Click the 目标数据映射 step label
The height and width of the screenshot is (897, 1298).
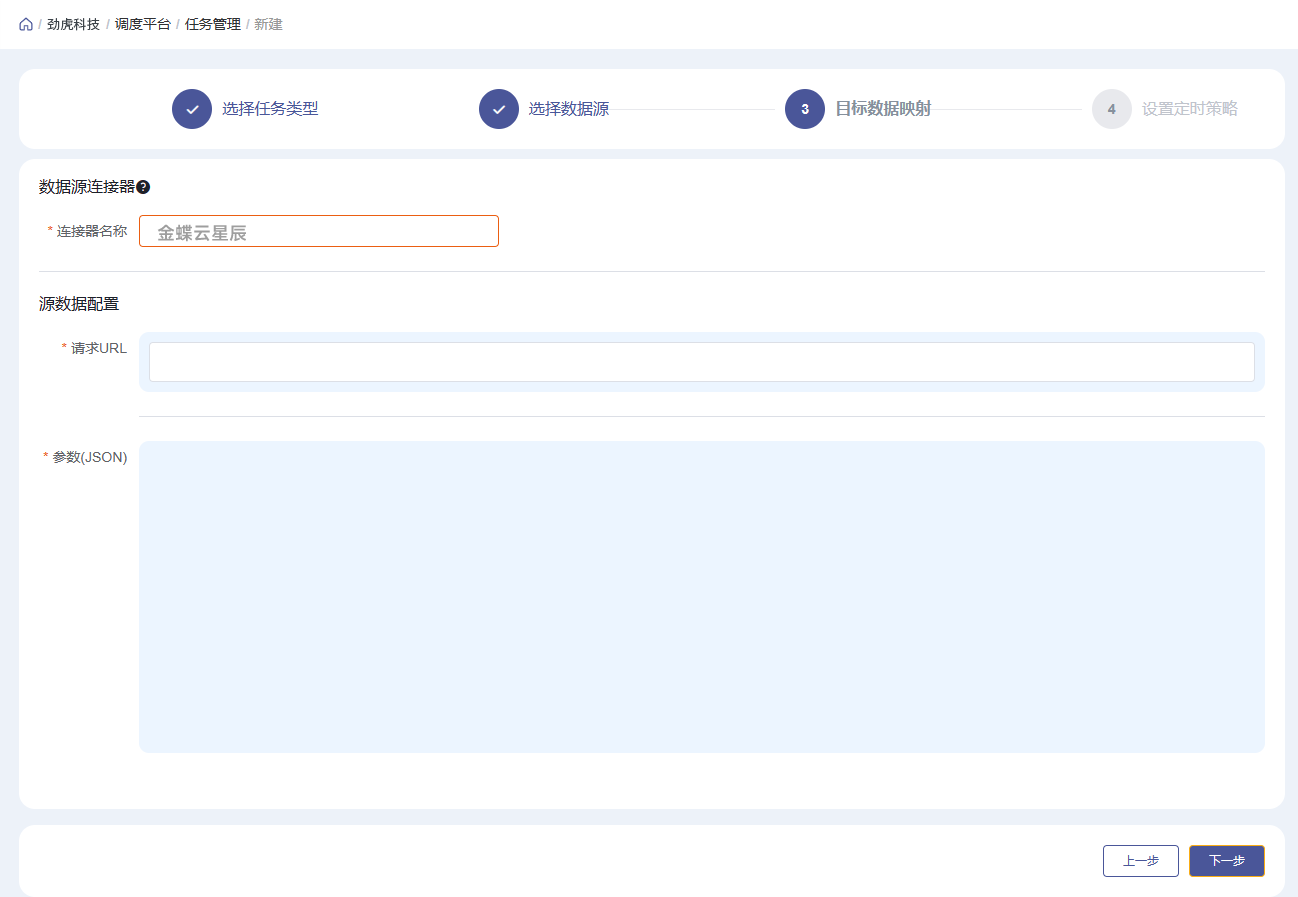pyautogui.click(x=883, y=109)
